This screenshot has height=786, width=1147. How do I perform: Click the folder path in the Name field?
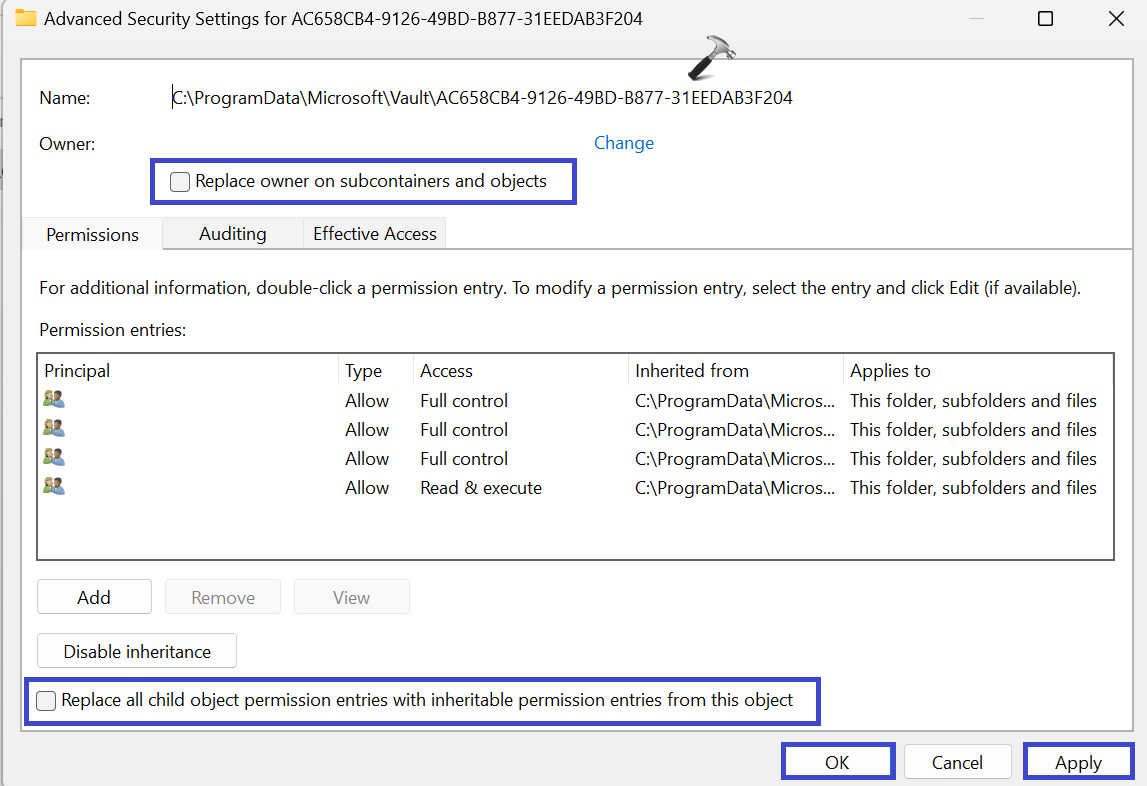click(x=482, y=98)
